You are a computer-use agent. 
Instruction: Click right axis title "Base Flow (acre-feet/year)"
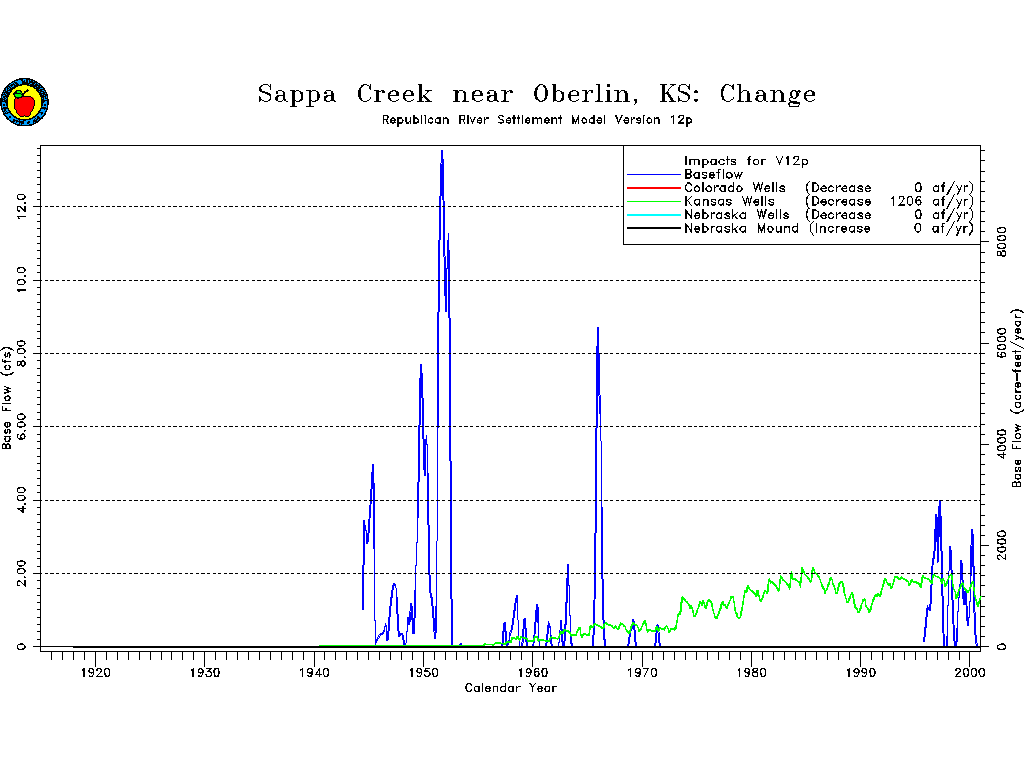(1016, 398)
